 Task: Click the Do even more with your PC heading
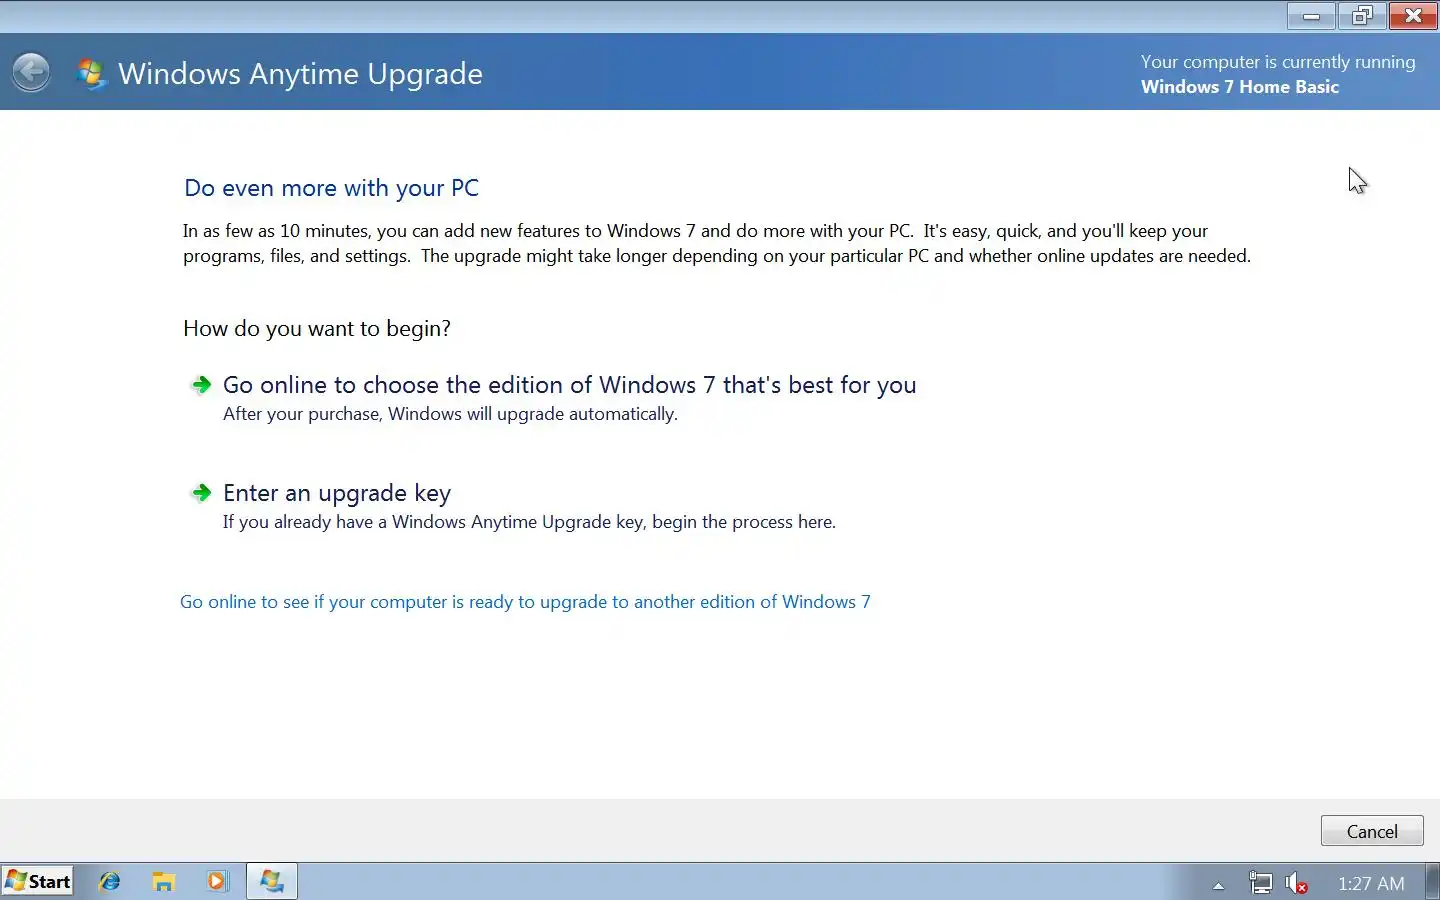(x=332, y=188)
